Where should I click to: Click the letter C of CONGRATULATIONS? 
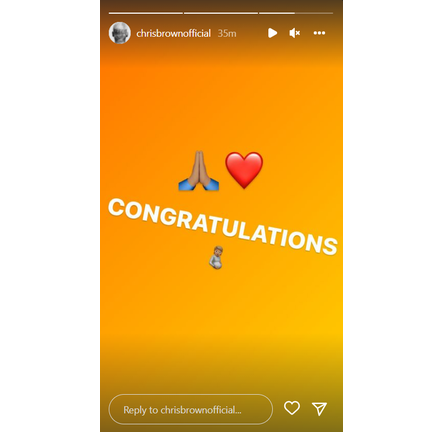coord(115,208)
